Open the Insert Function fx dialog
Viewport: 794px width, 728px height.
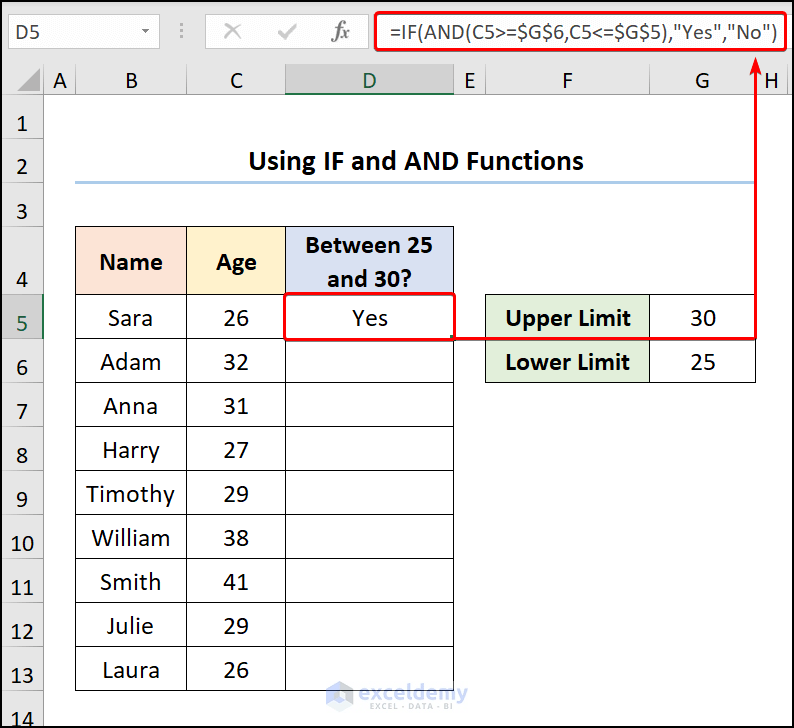[x=340, y=31]
